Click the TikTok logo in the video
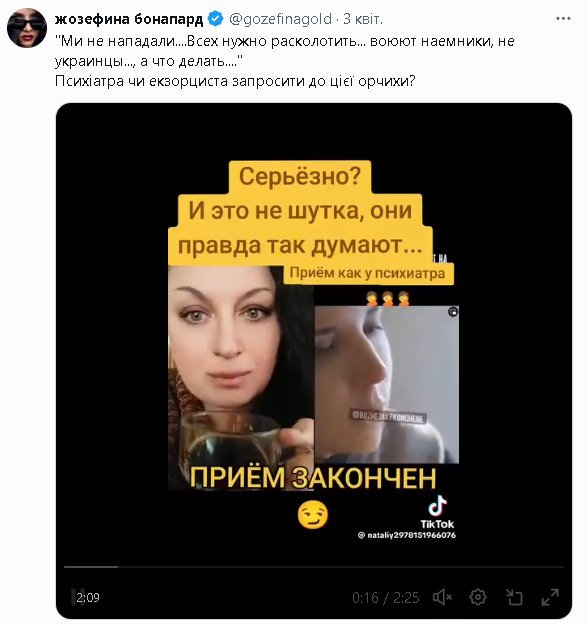Viewport: 587px width, 624px height. [x=437, y=512]
